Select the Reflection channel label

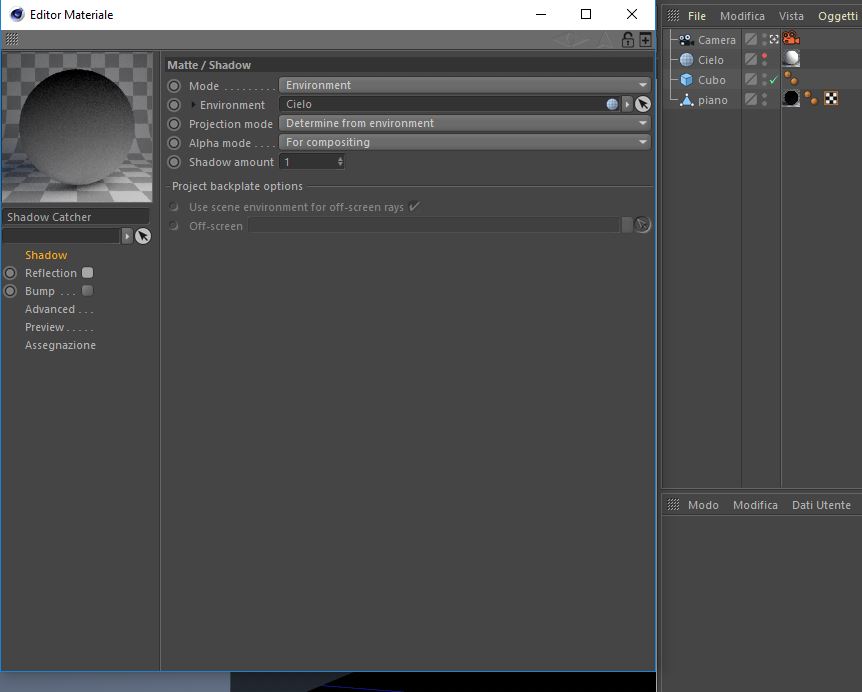click(x=51, y=273)
